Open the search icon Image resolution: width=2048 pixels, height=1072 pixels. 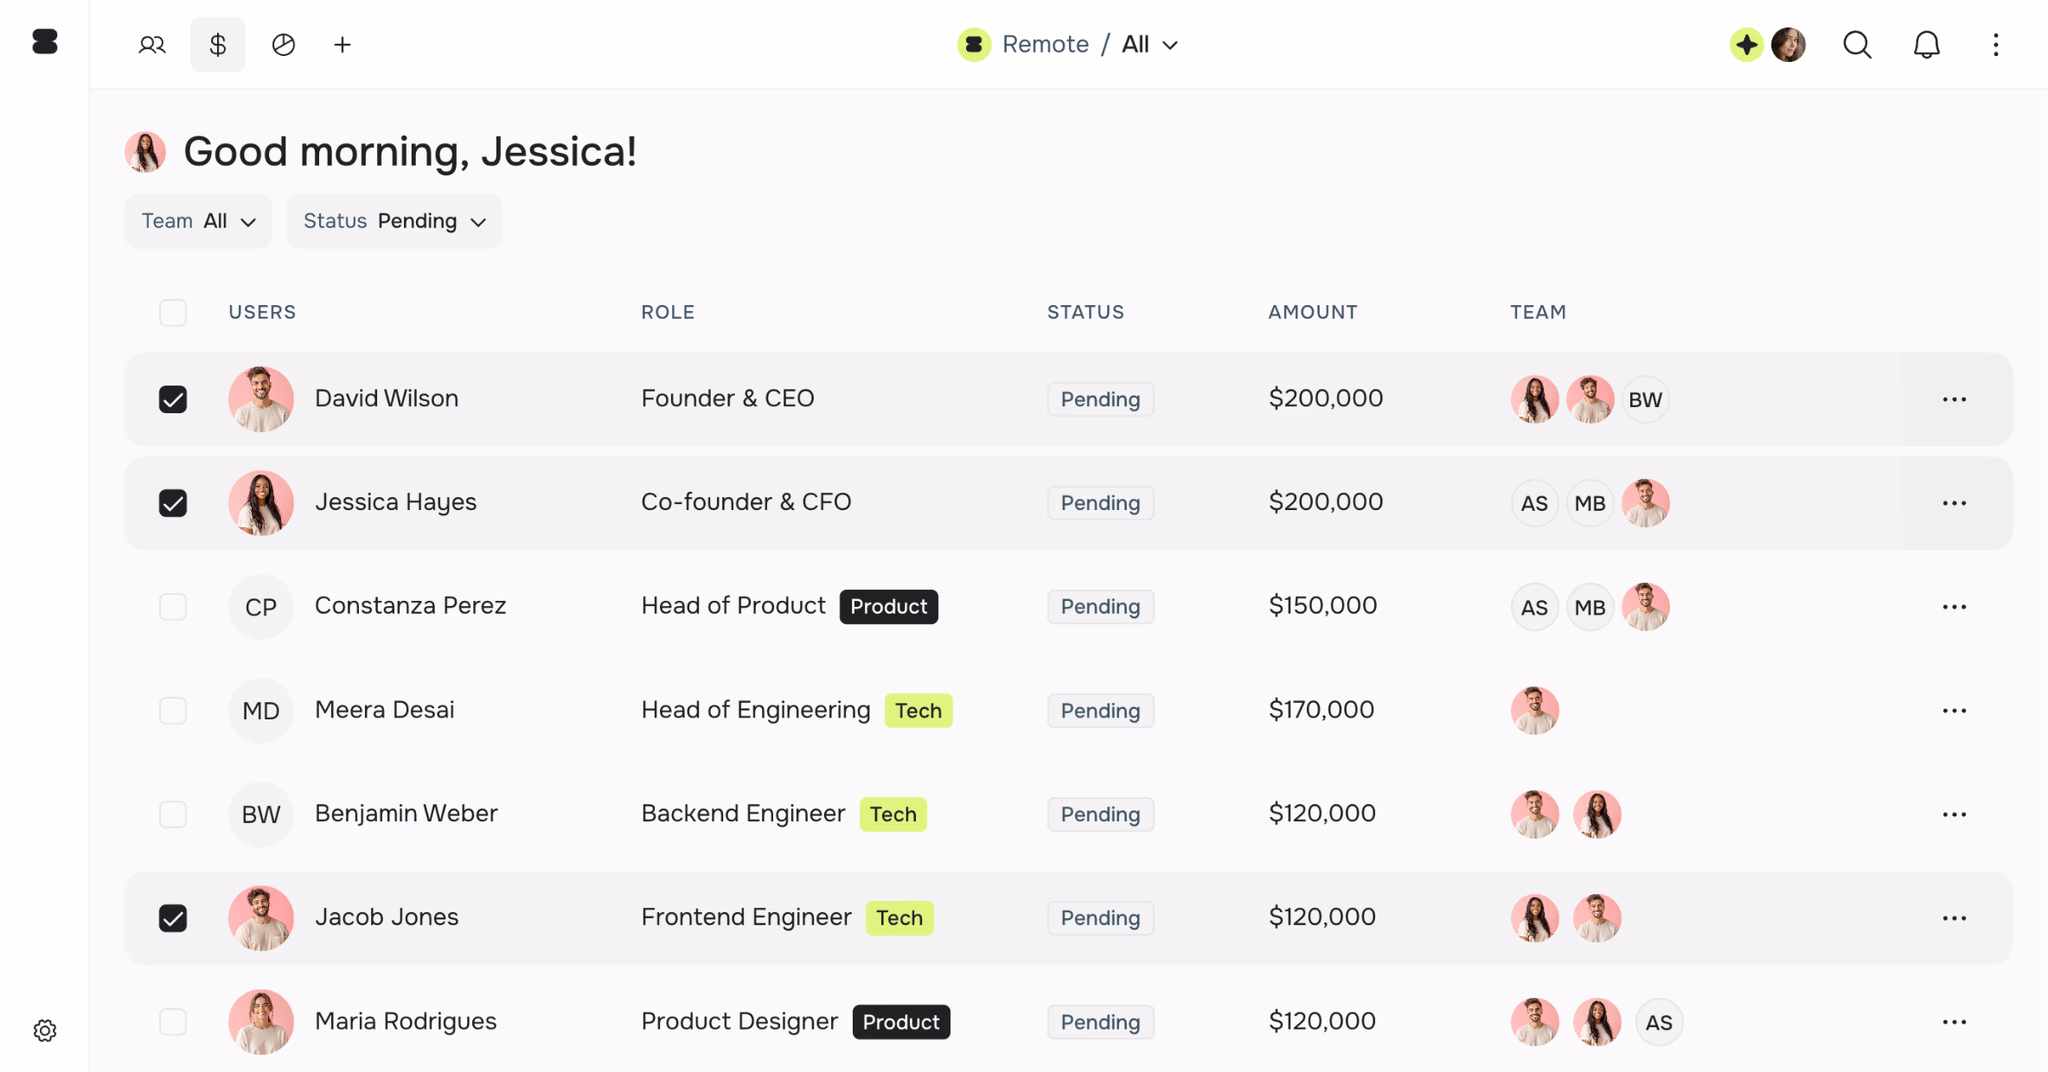click(x=1857, y=44)
